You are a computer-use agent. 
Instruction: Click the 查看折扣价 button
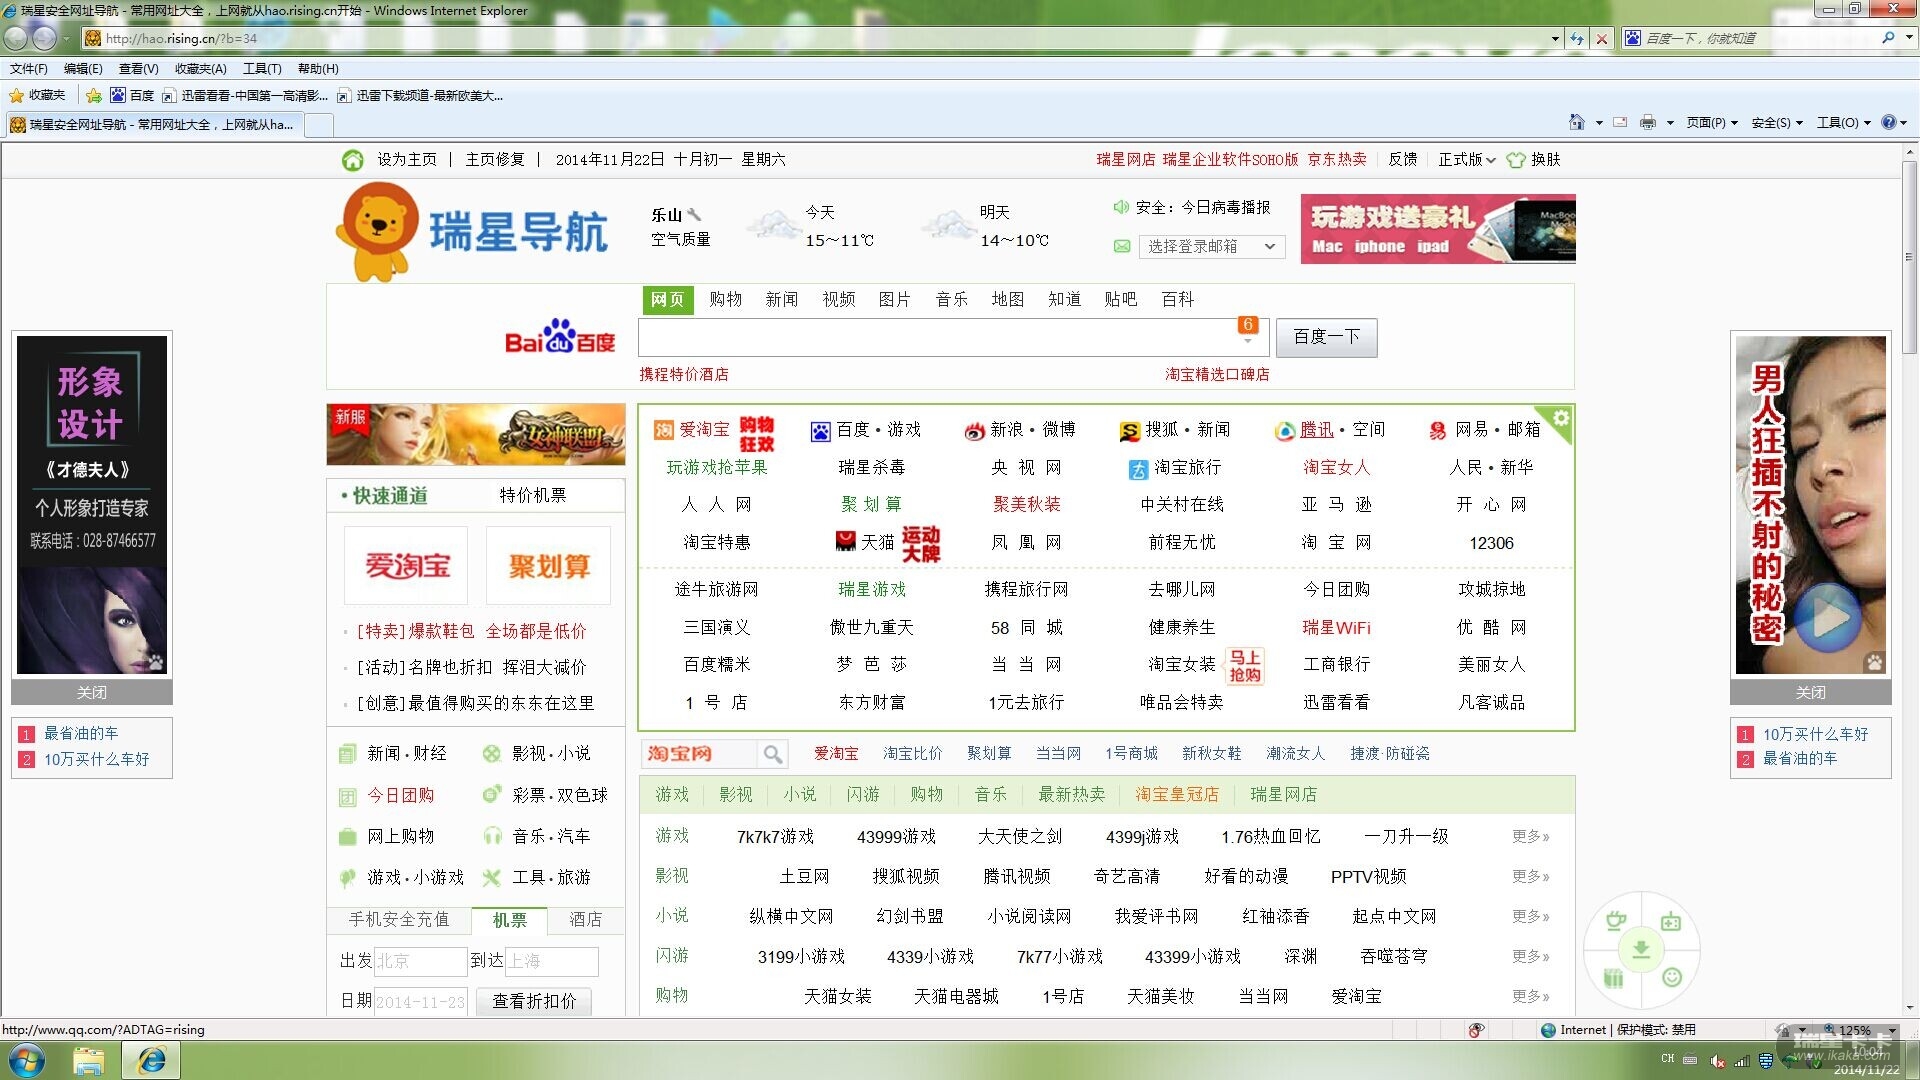534,1001
